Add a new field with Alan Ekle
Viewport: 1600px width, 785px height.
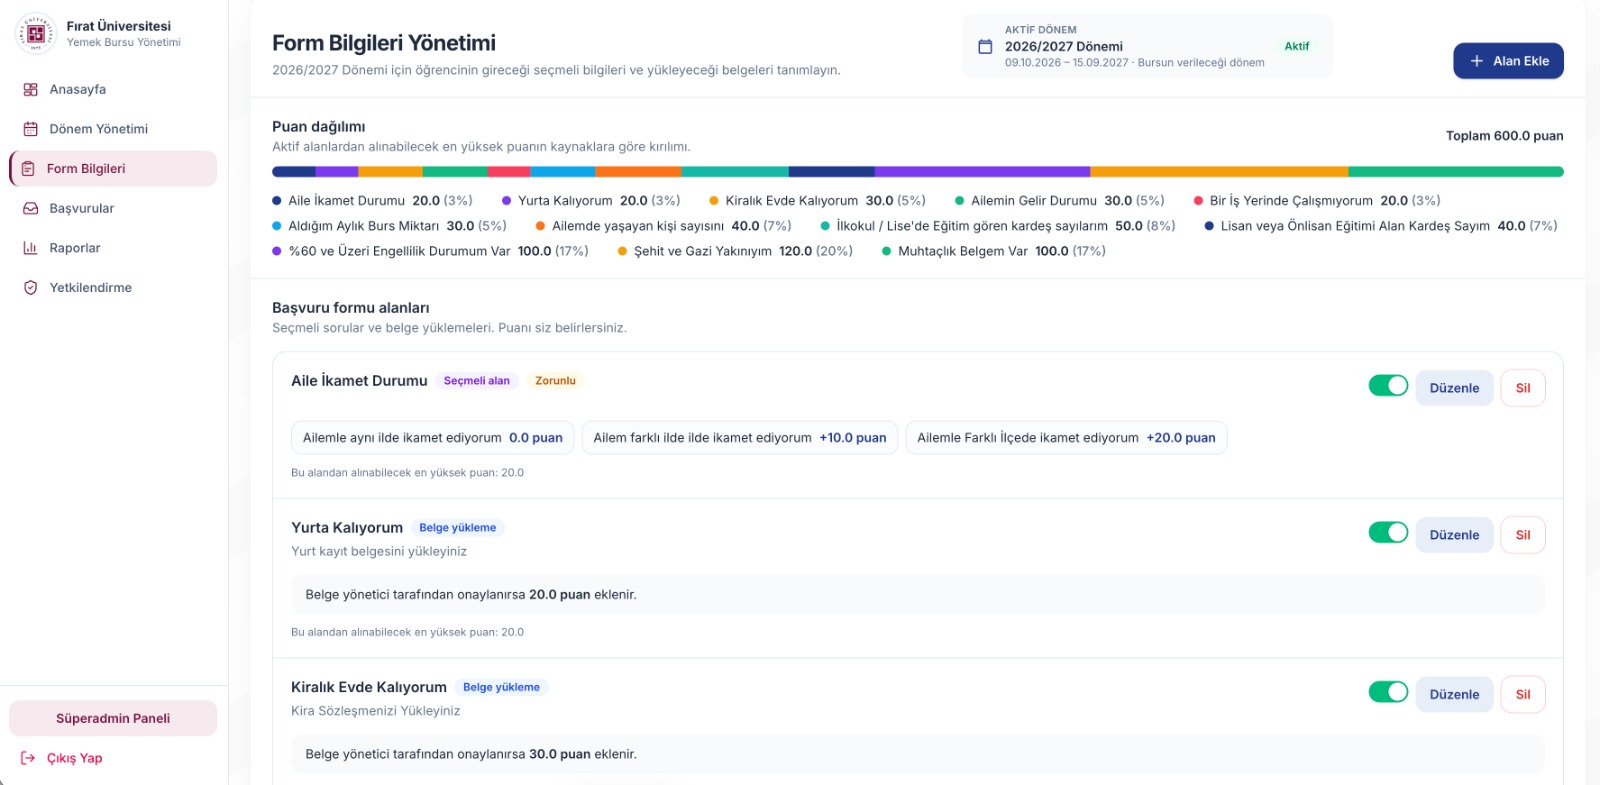tap(1508, 61)
